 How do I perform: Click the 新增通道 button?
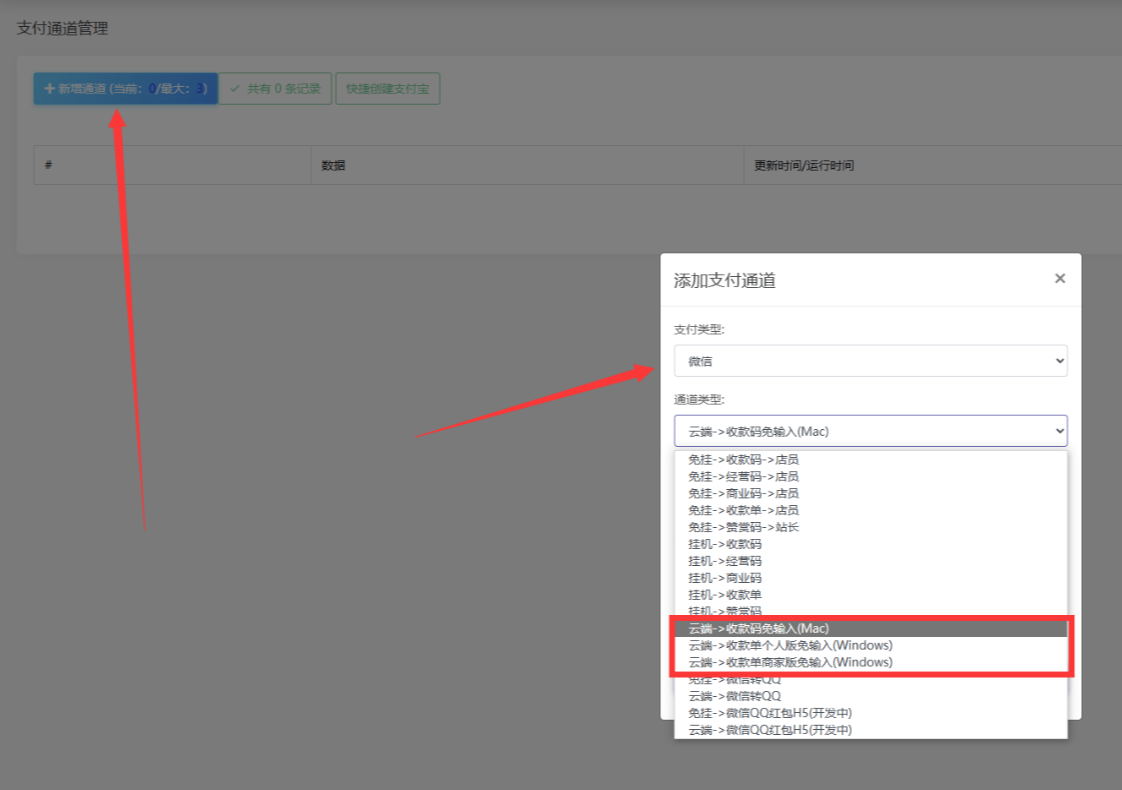coord(124,88)
